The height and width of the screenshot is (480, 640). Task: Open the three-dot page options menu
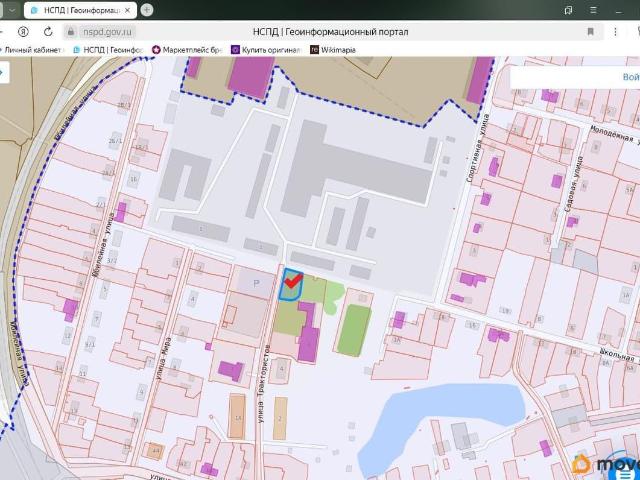(616, 32)
